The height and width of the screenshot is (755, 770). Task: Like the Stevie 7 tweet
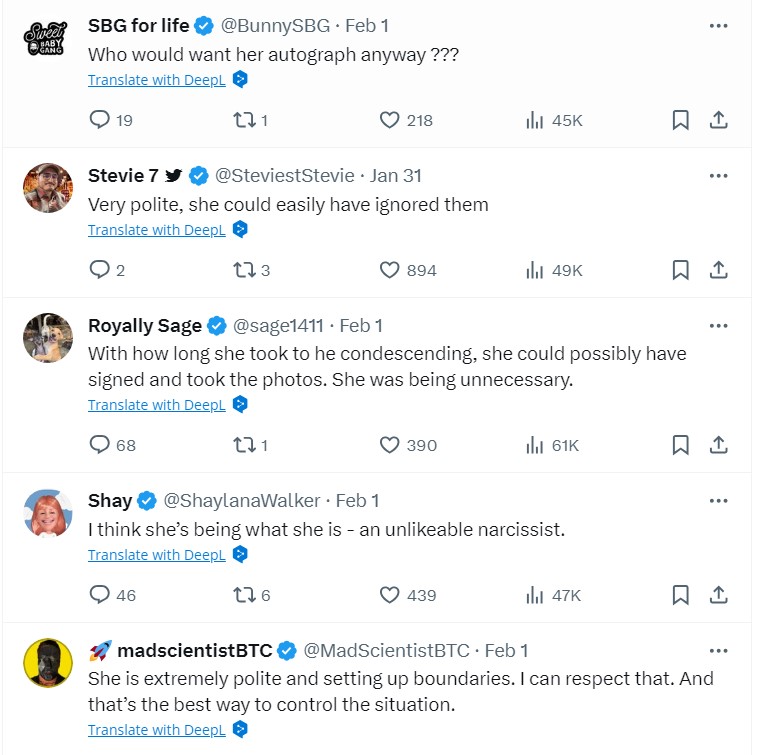tap(390, 270)
